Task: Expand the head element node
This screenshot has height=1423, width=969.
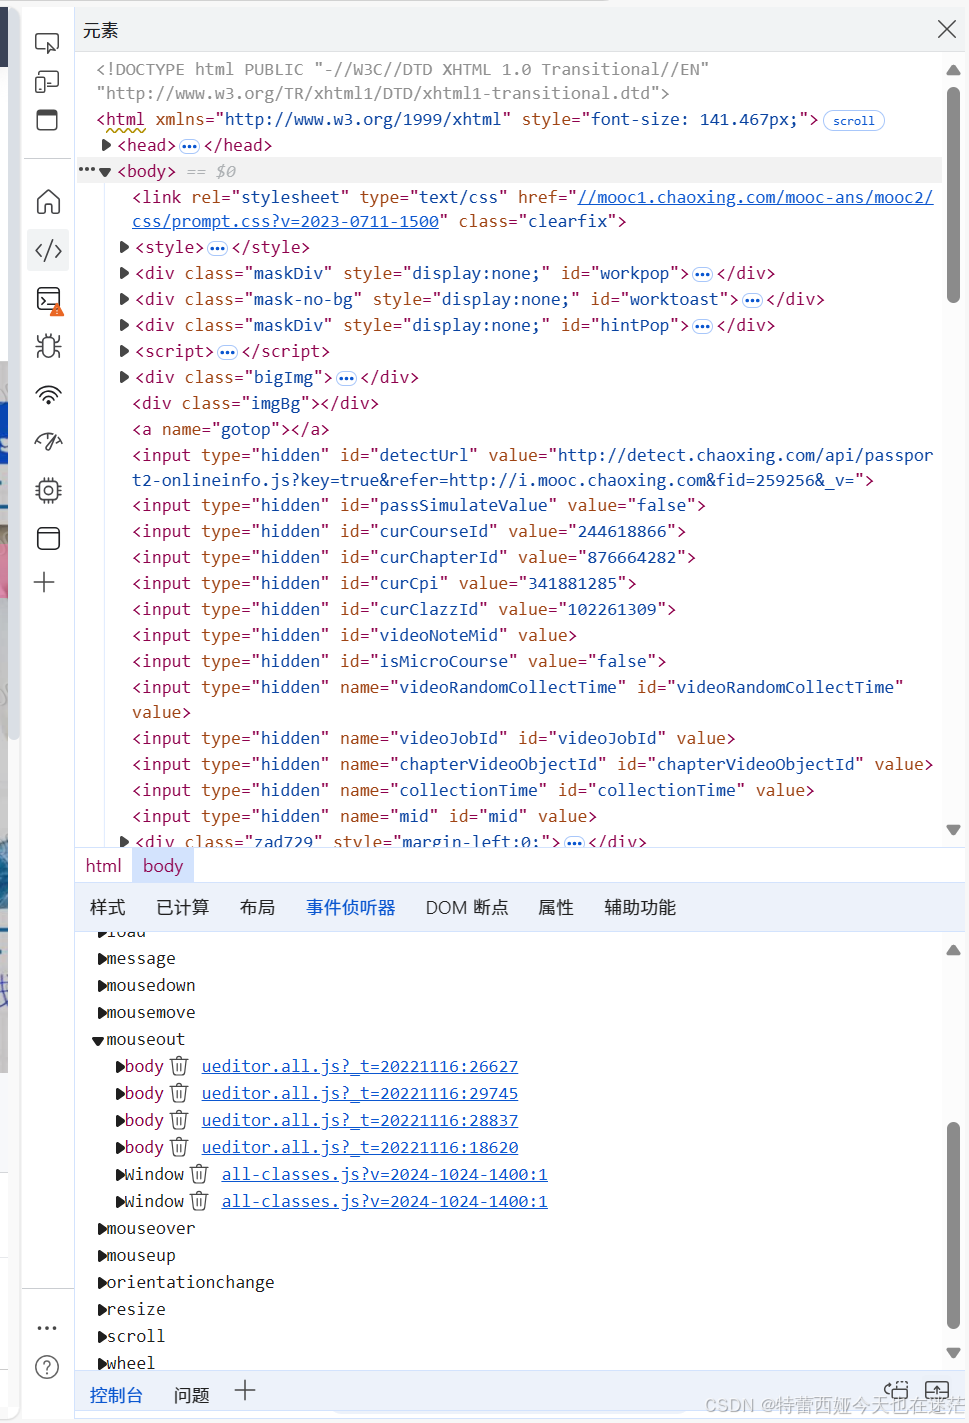Action: click(106, 145)
